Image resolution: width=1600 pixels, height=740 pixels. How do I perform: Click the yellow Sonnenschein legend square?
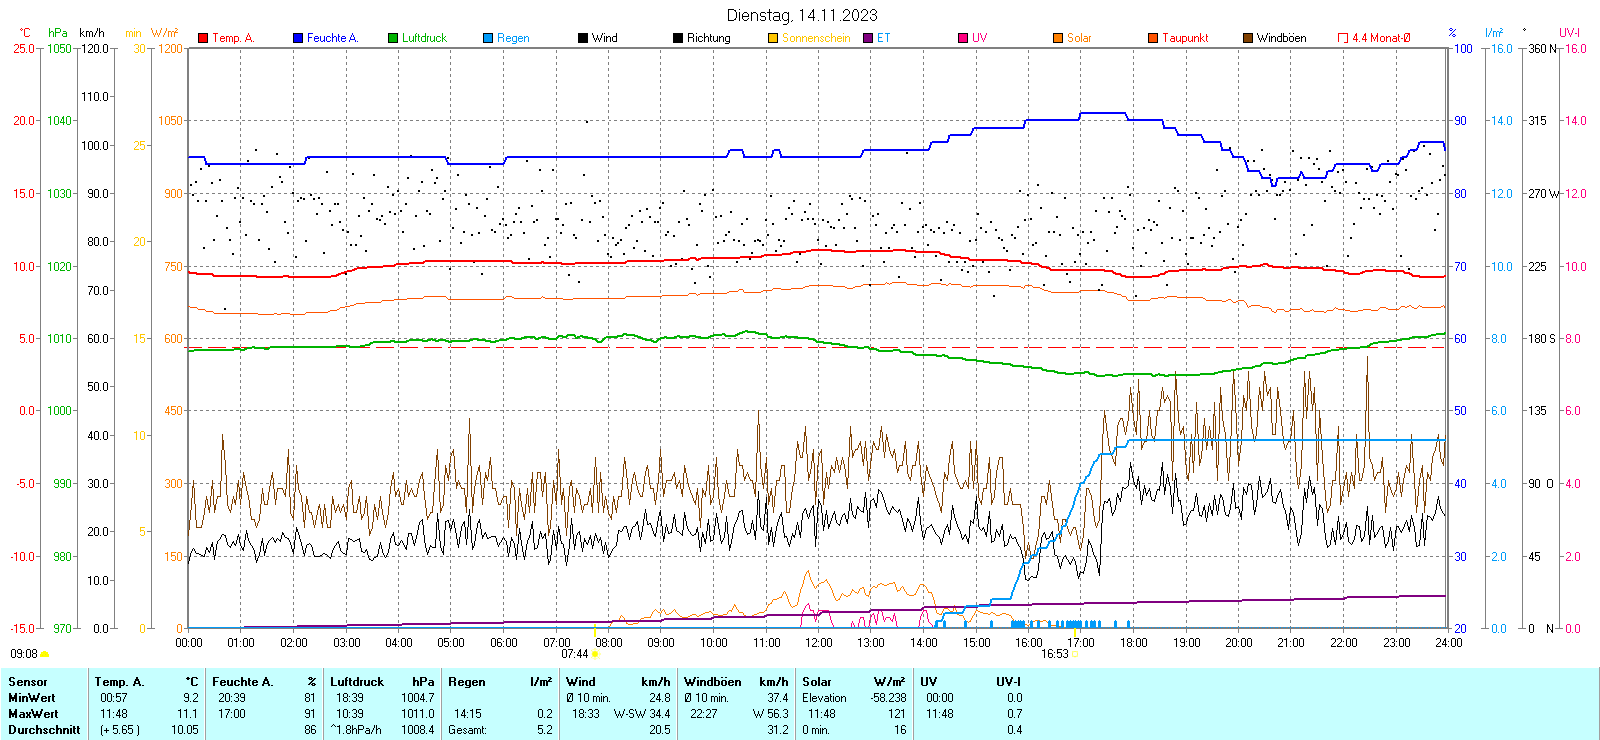tap(773, 38)
